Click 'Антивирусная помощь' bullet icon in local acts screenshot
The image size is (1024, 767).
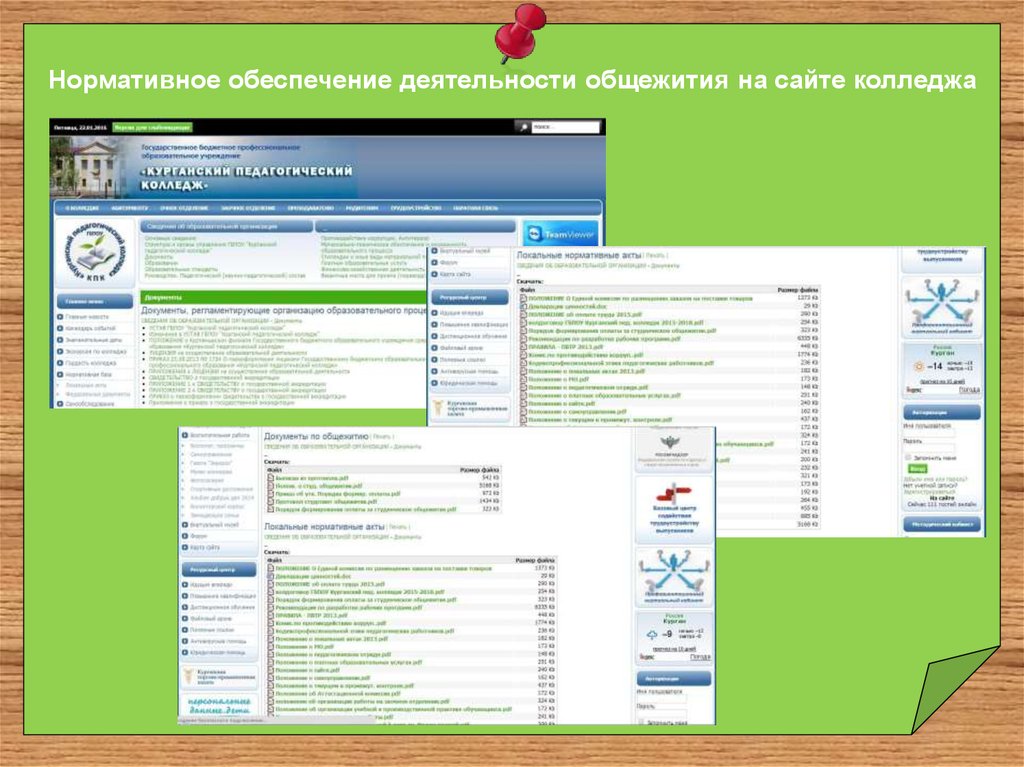[435, 371]
